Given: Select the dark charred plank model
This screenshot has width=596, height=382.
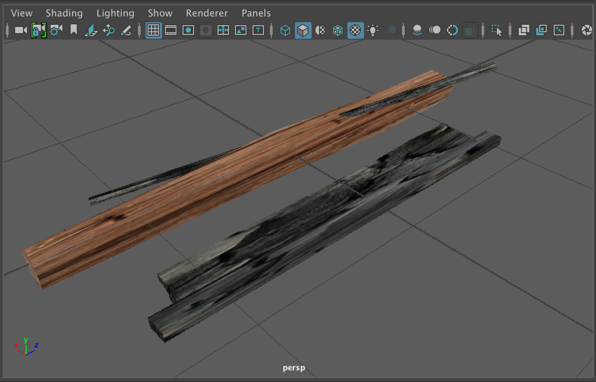Looking at the screenshot, I should [323, 232].
